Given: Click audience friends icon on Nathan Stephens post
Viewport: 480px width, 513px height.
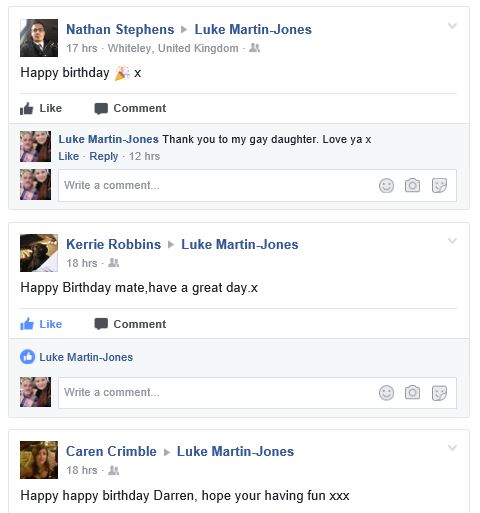Looking at the screenshot, I should pos(255,48).
